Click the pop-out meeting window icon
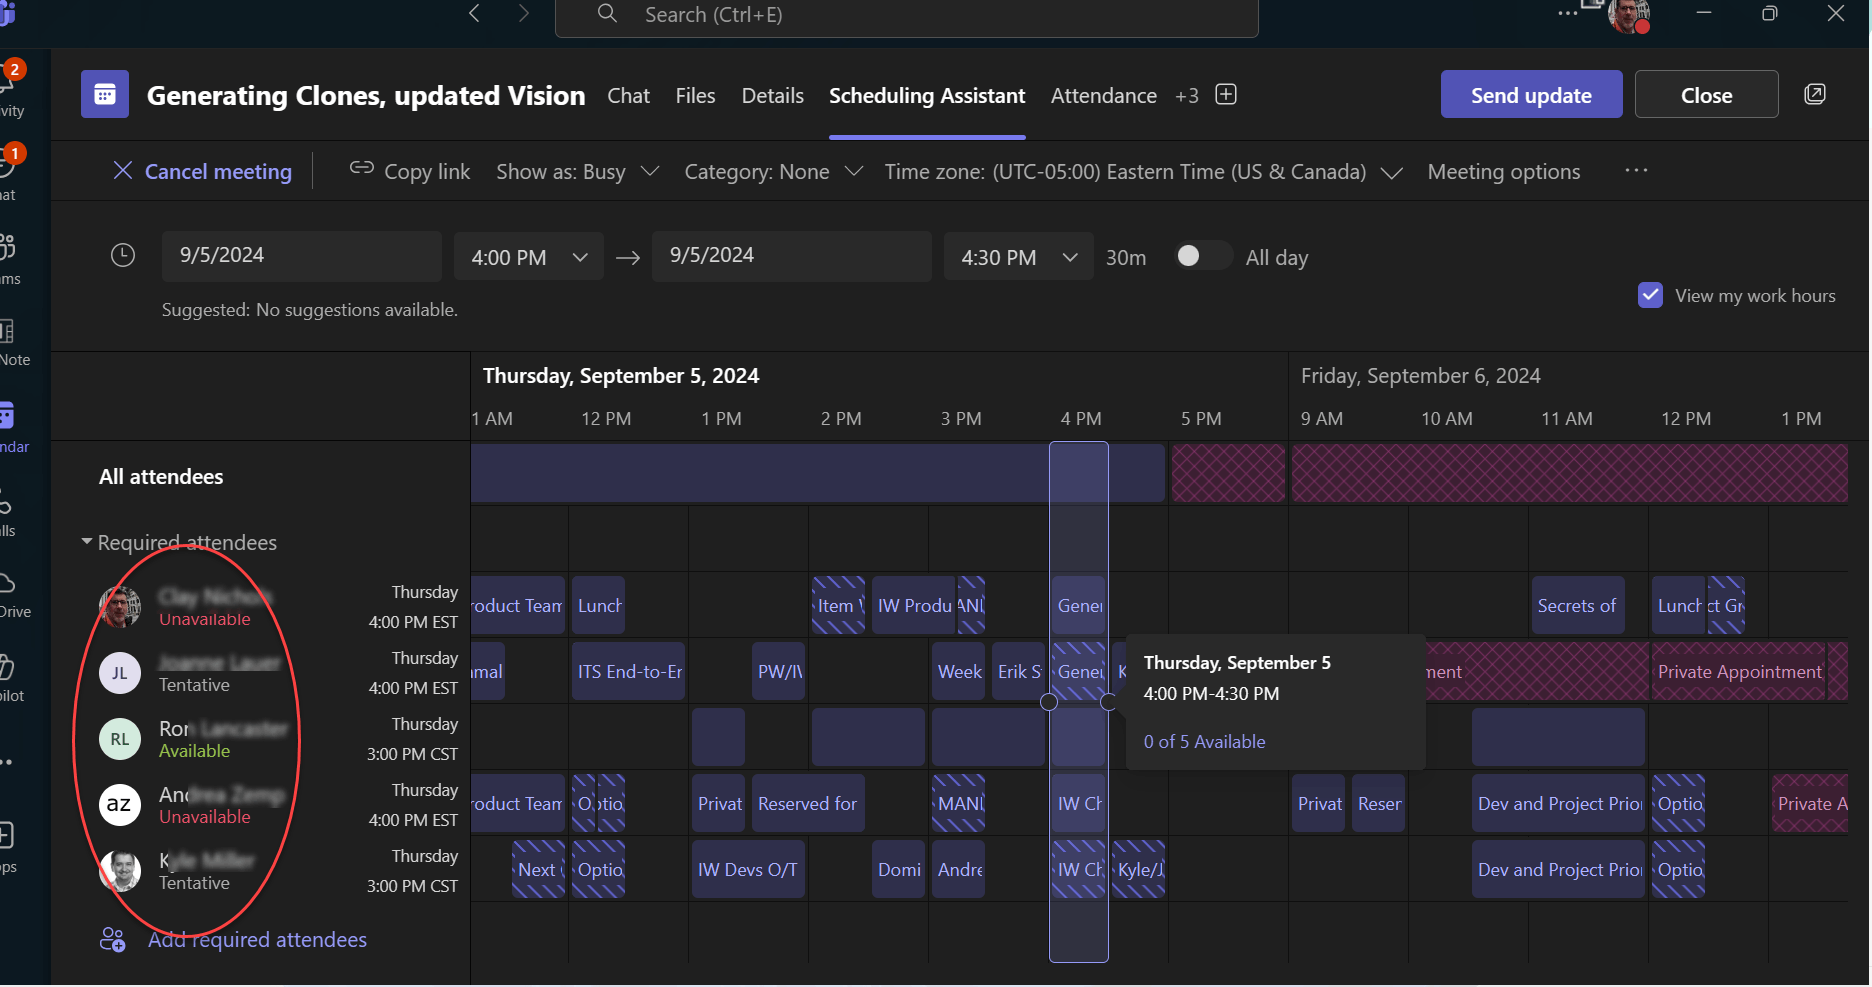 click(x=1815, y=93)
